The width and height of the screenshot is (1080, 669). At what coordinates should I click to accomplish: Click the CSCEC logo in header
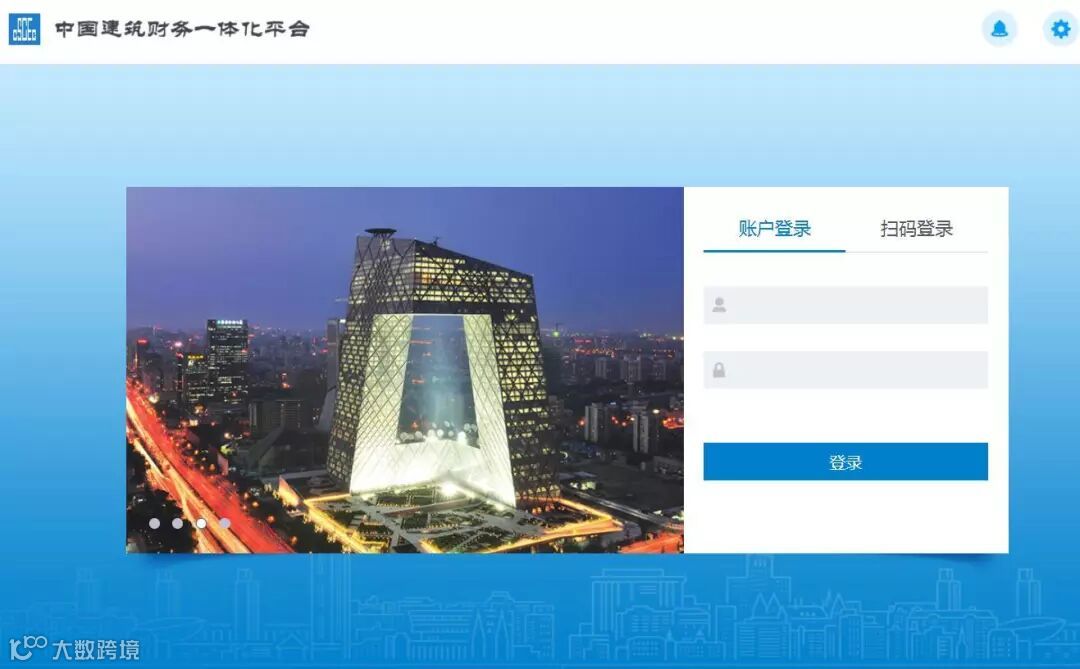click(x=24, y=29)
